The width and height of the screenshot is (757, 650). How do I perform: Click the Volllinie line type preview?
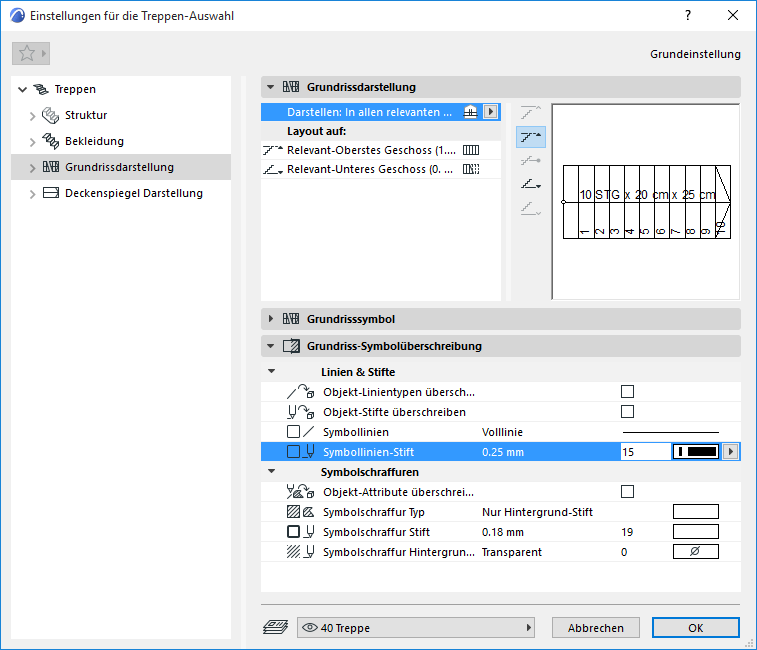pos(671,432)
